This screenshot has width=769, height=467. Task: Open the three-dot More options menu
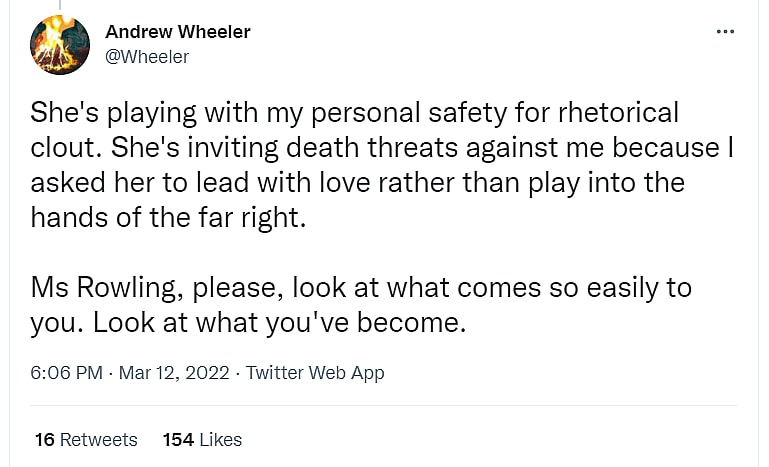click(x=725, y=32)
